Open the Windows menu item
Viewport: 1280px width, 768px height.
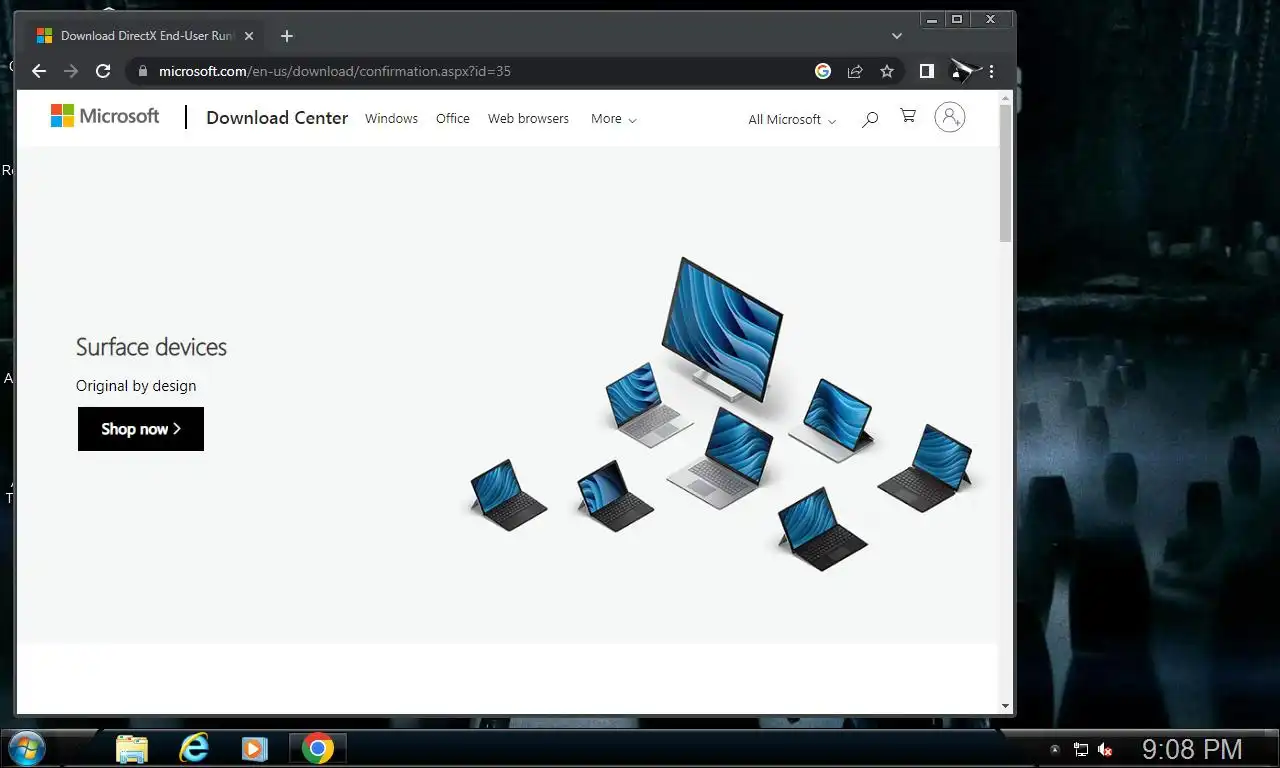(x=391, y=118)
